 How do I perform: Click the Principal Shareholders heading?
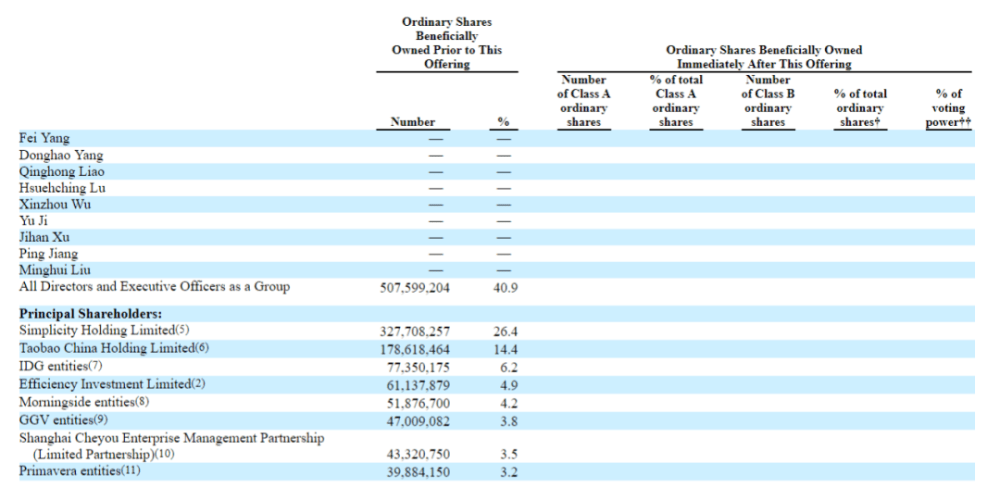91,314
